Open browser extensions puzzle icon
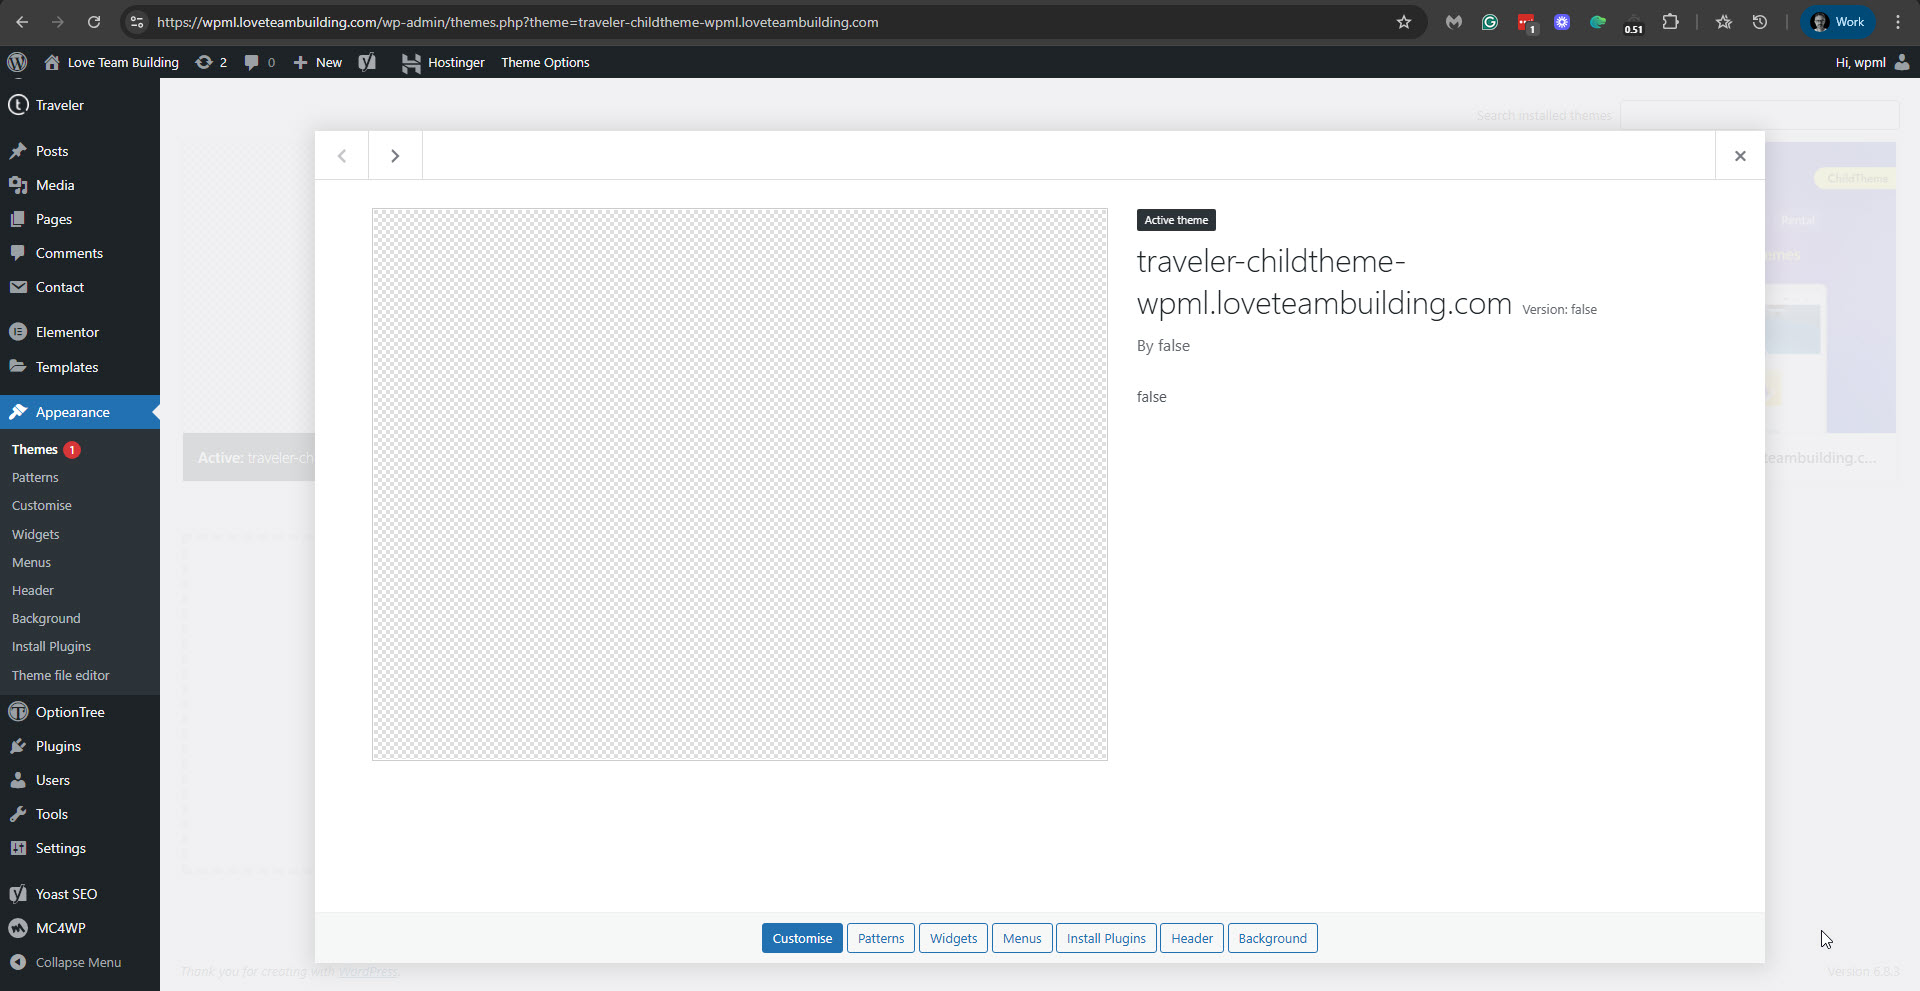Image resolution: width=1920 pixels, height=991 pixels. (1670, 22)
